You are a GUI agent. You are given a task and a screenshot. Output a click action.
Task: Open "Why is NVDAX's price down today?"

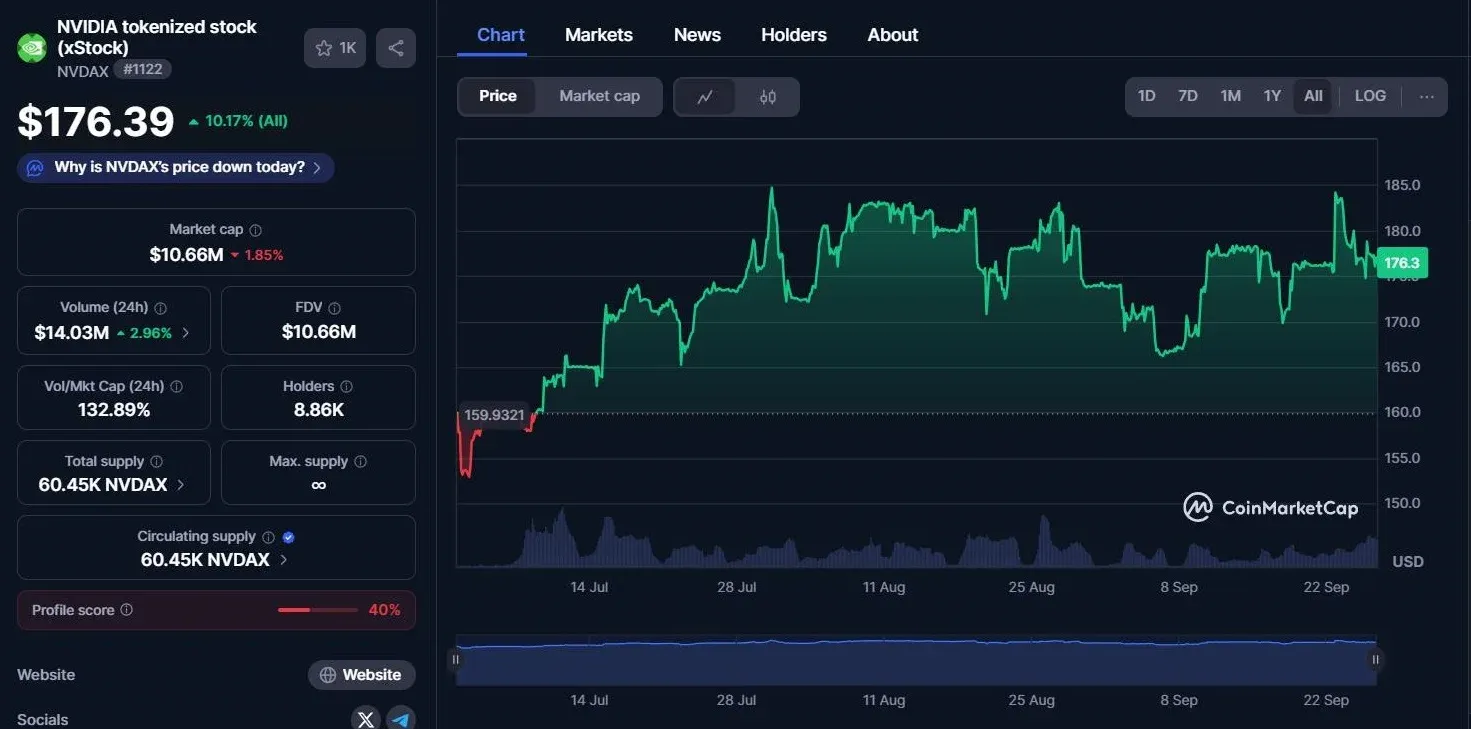point(176,167)
